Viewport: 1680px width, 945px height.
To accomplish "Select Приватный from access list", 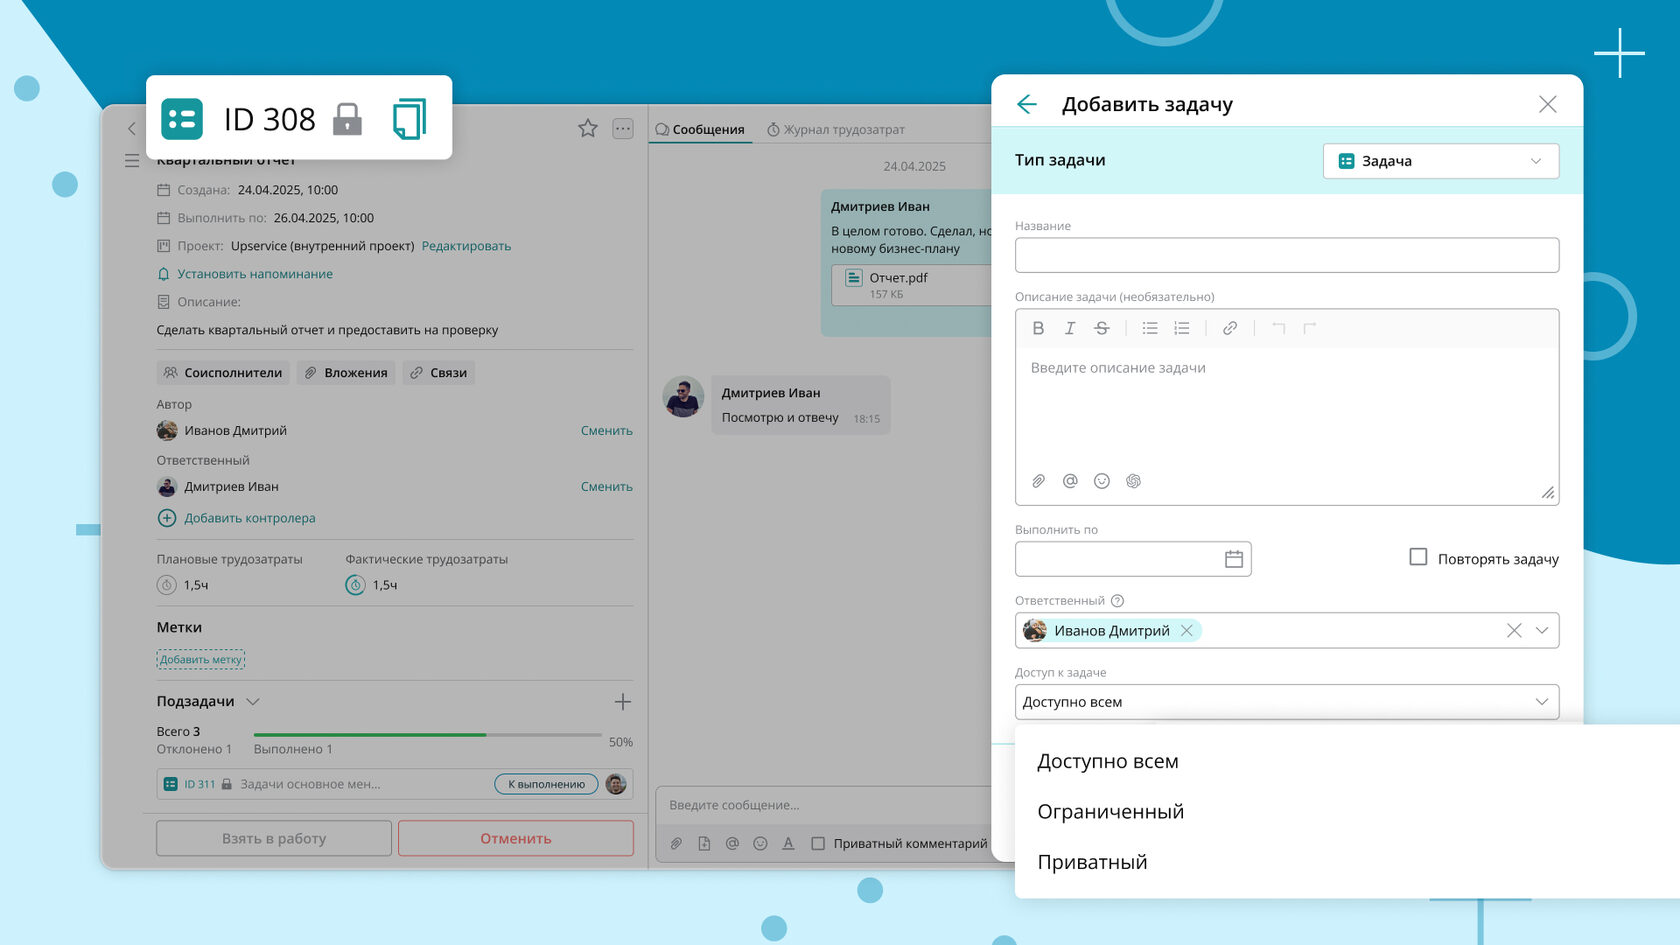I will tap(1092, 862).
